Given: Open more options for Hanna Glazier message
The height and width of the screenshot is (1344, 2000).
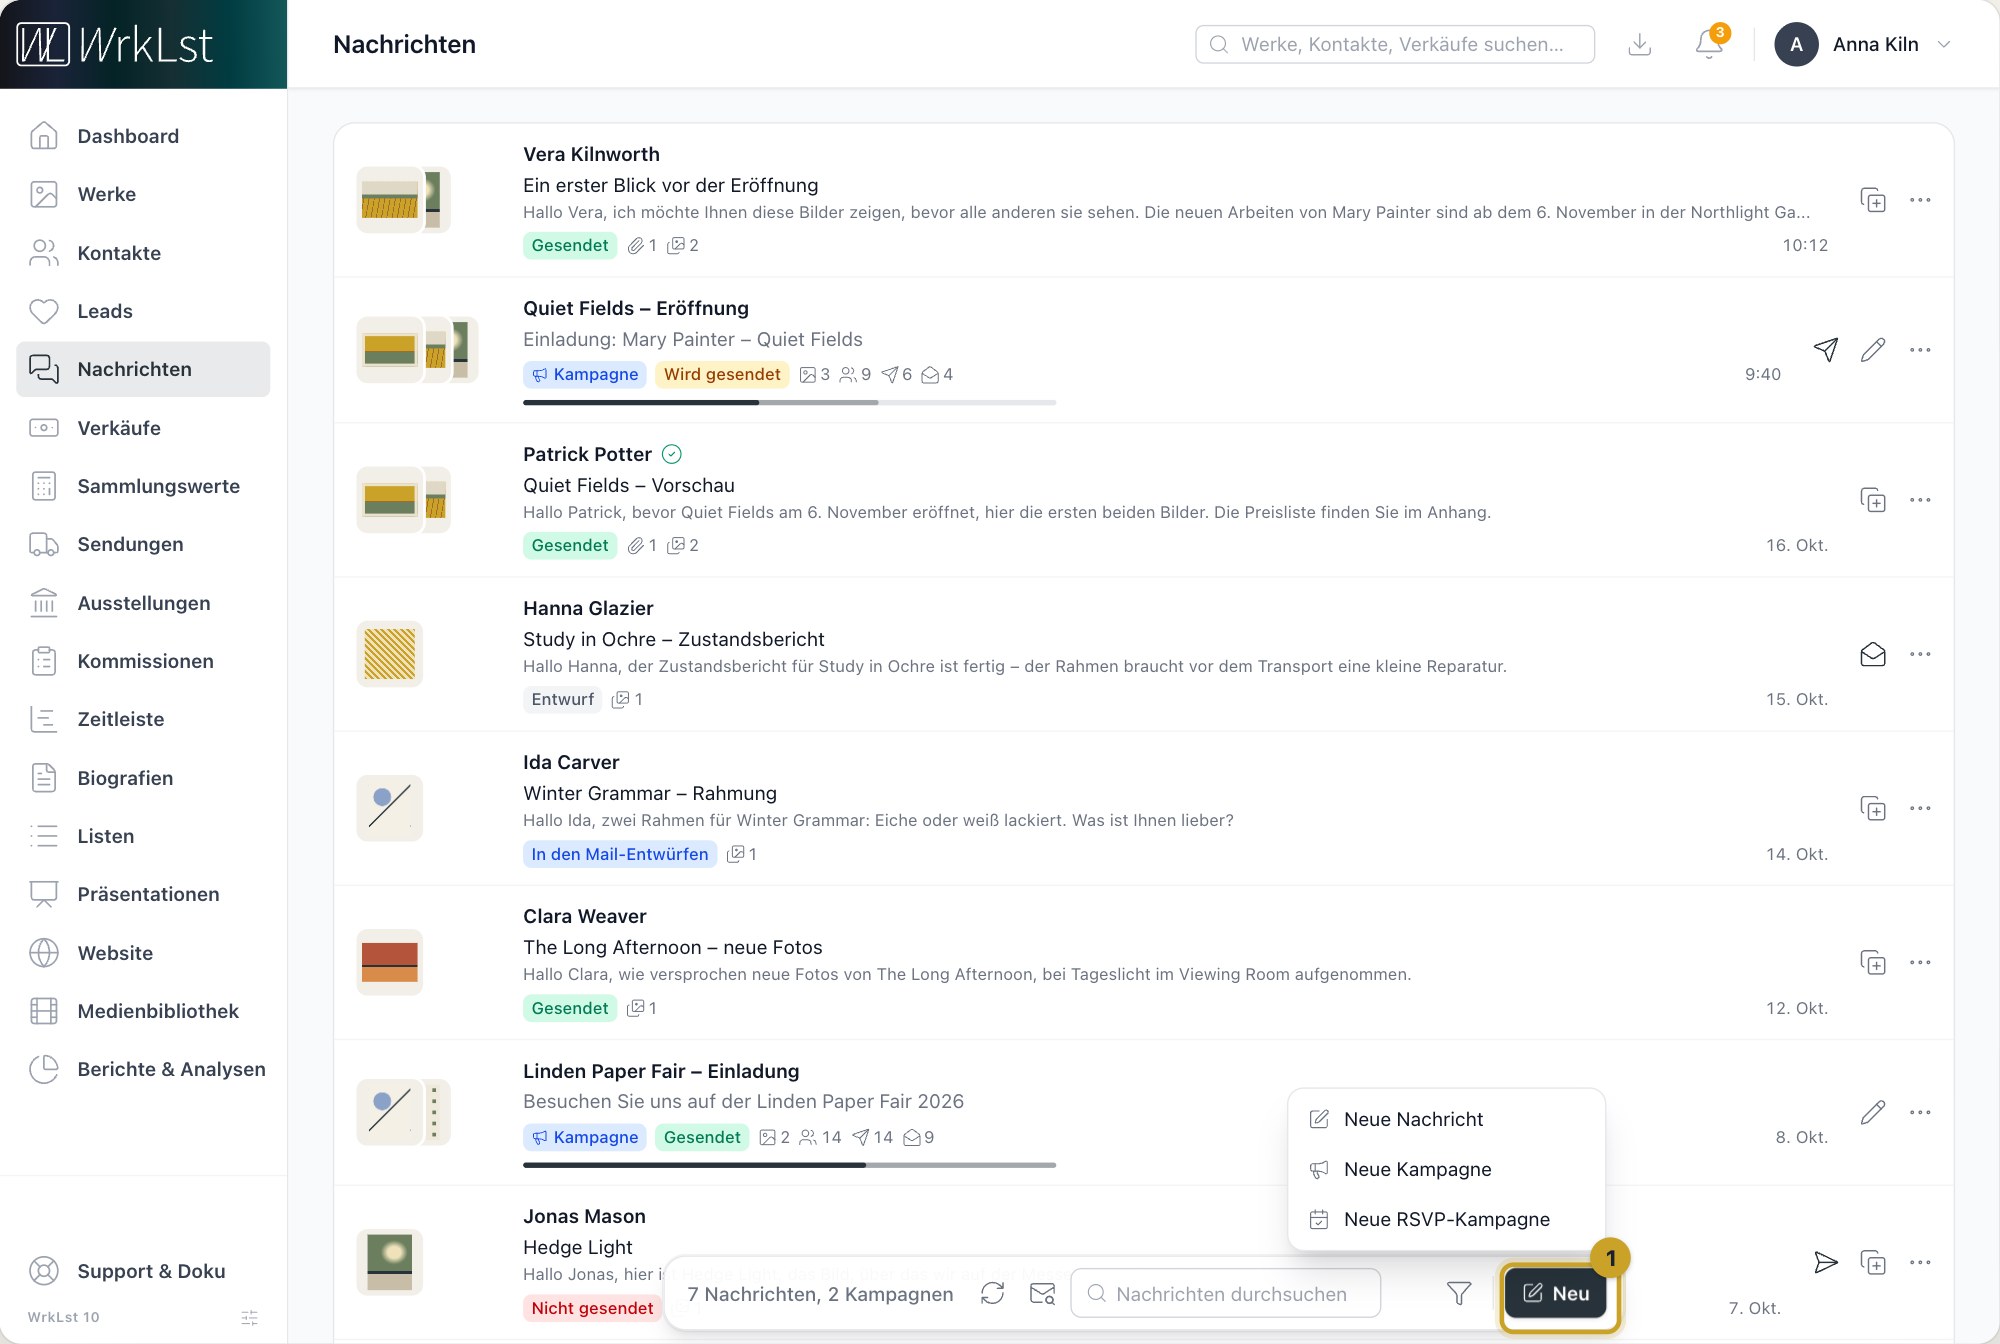Looking at the screenshot, I should [x=1920, y=654].
